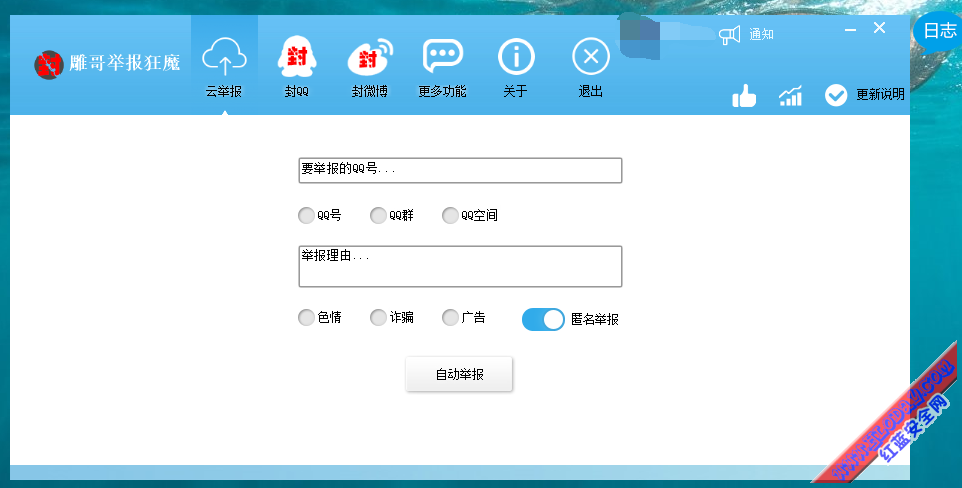Select the QQ群 radio option
962x488 pixels.
tap(378, 215)
